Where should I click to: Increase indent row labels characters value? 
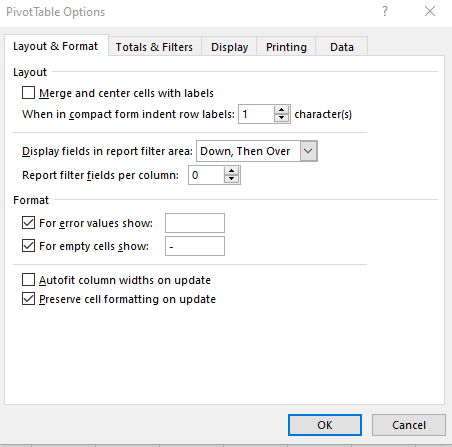click(281, 110)
